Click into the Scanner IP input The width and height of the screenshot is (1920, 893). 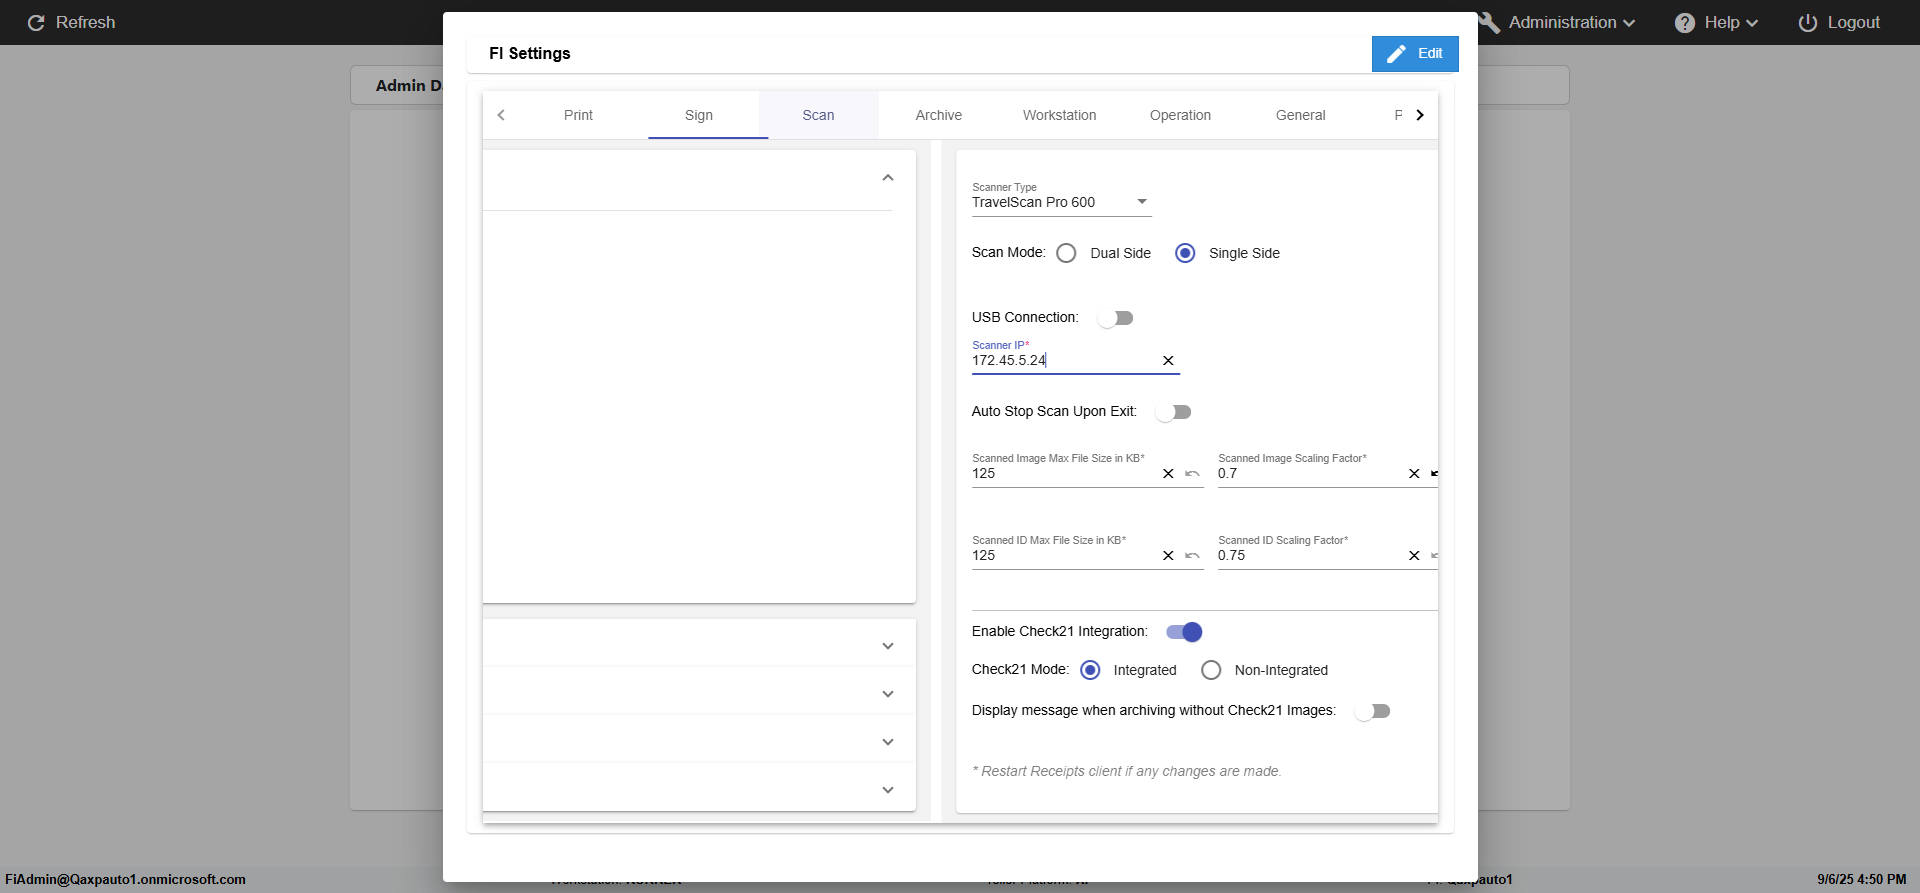tap(1060, 361)
